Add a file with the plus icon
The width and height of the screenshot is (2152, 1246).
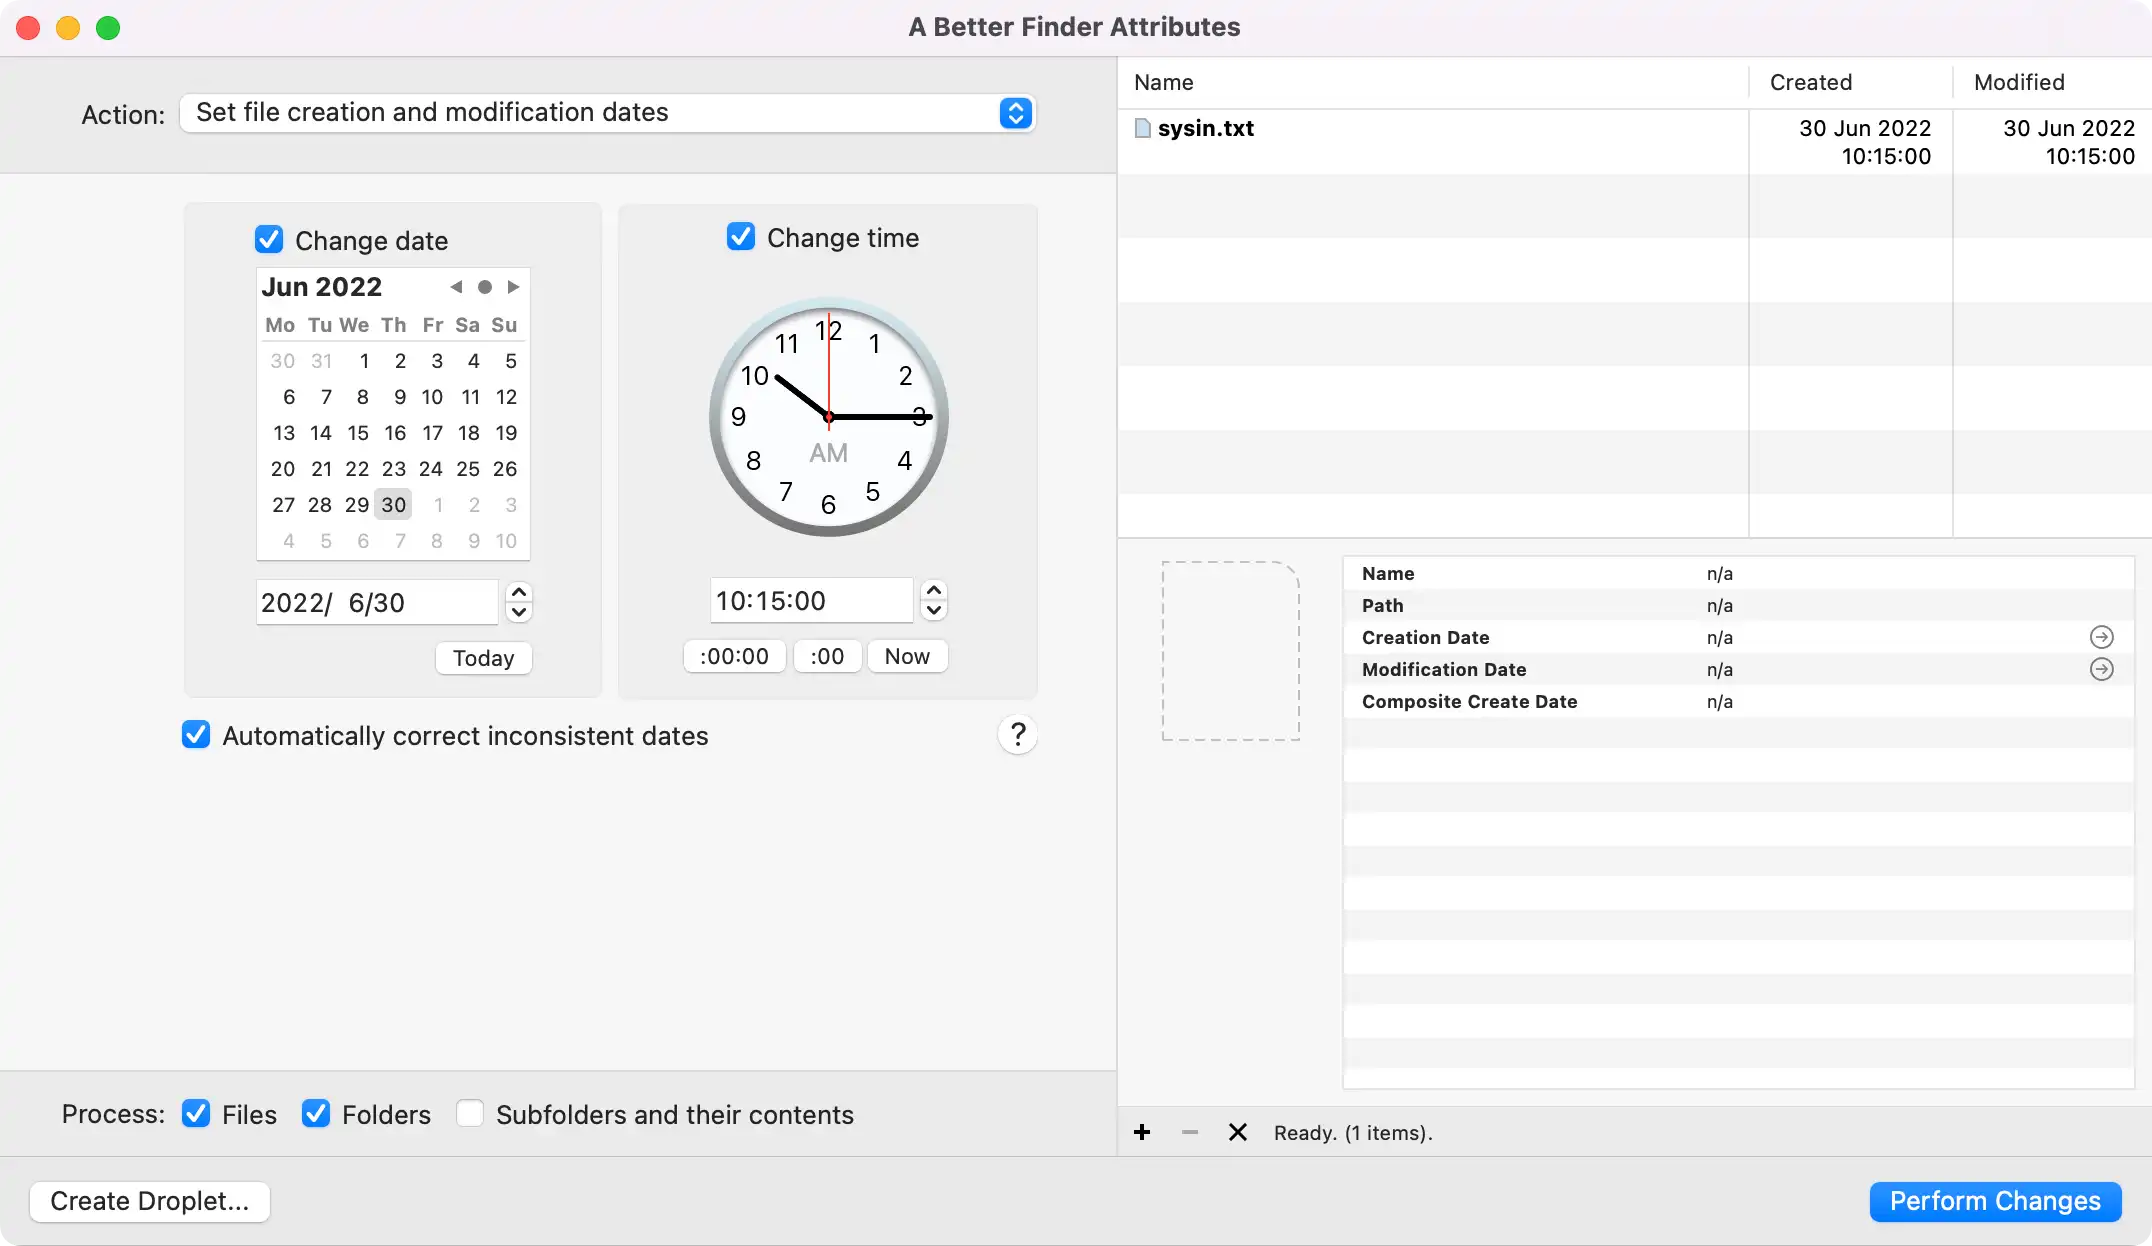(x=1142, y=1132)
